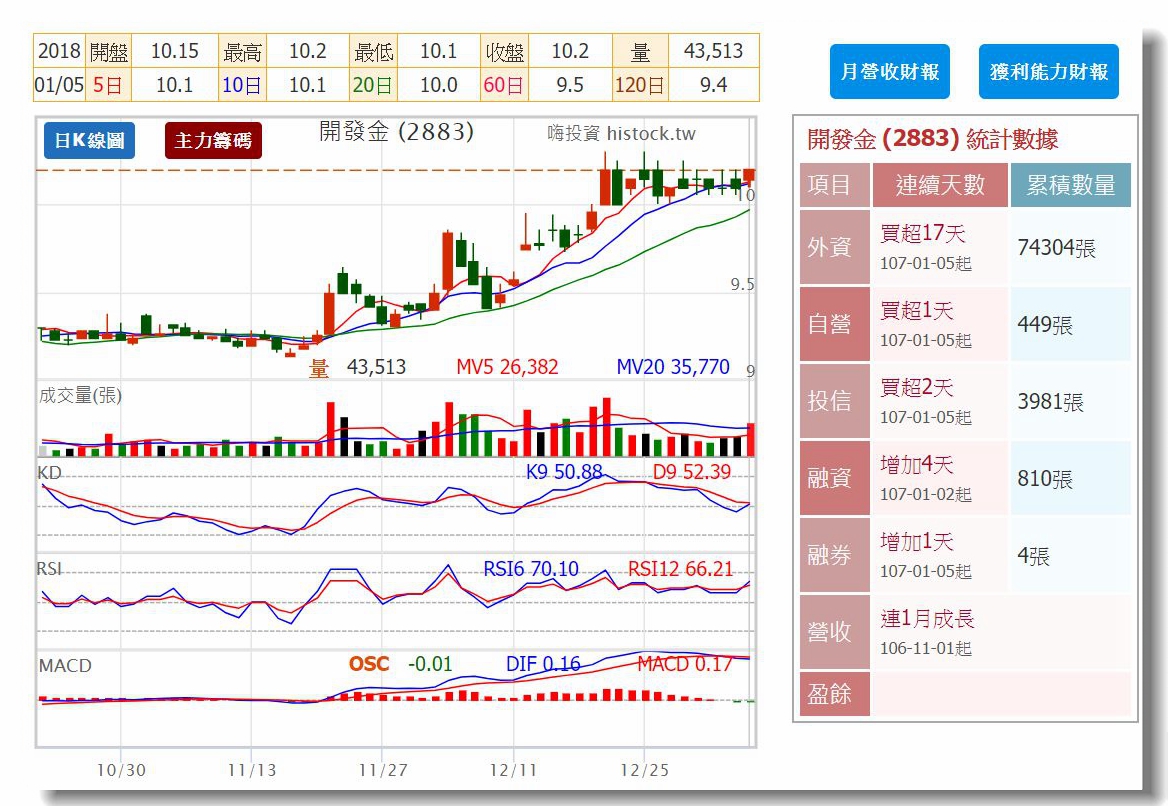Click the 增加4天 margin financing value

point(916,465)
